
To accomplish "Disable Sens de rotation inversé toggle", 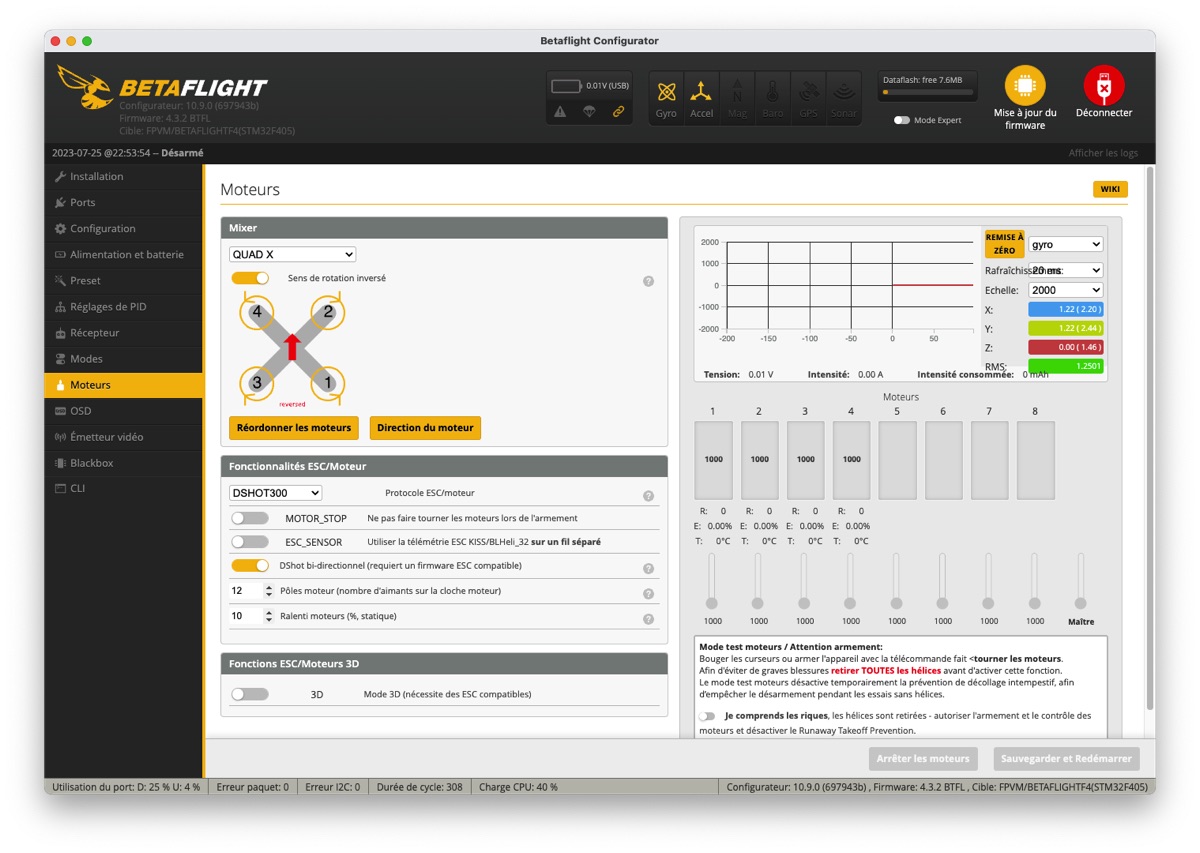I will tap(250, 278).
